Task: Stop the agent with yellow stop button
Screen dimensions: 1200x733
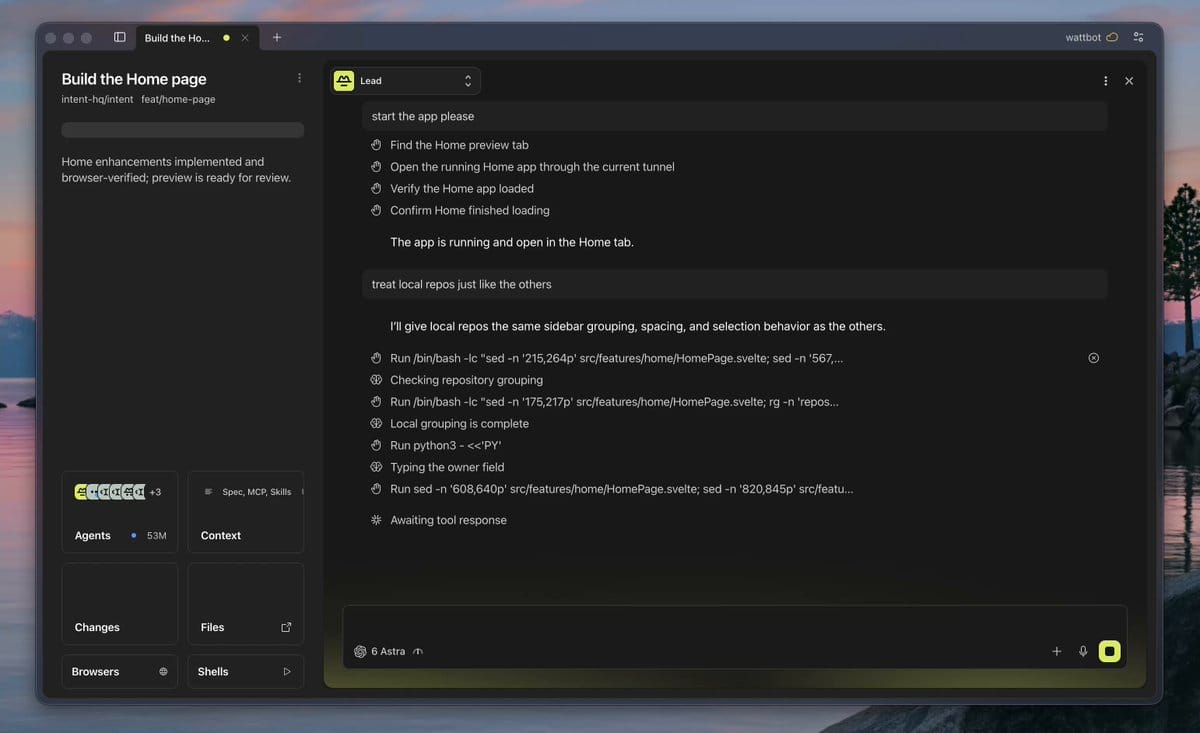Action: click(1109, 651)
